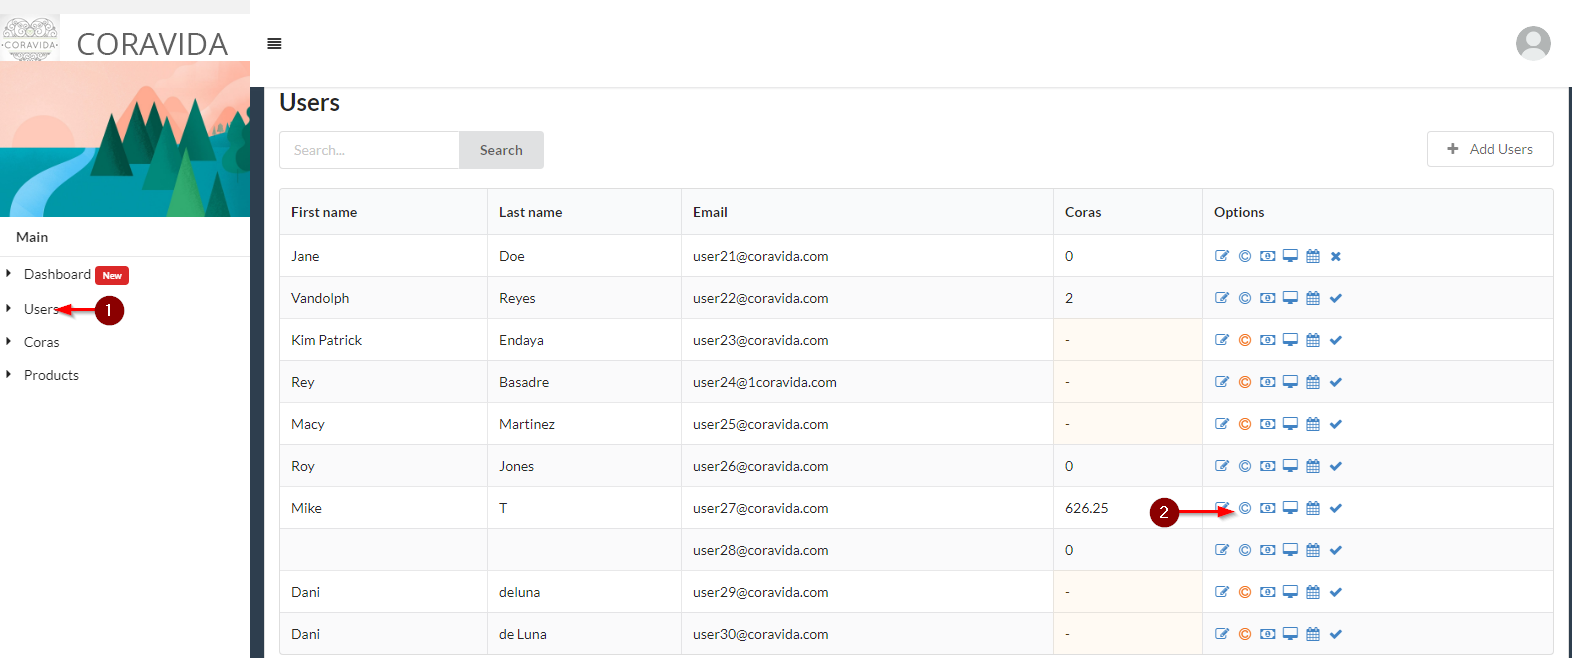Click the monitor icon for Kim Patrick Endaya

tap(1290, 340)
